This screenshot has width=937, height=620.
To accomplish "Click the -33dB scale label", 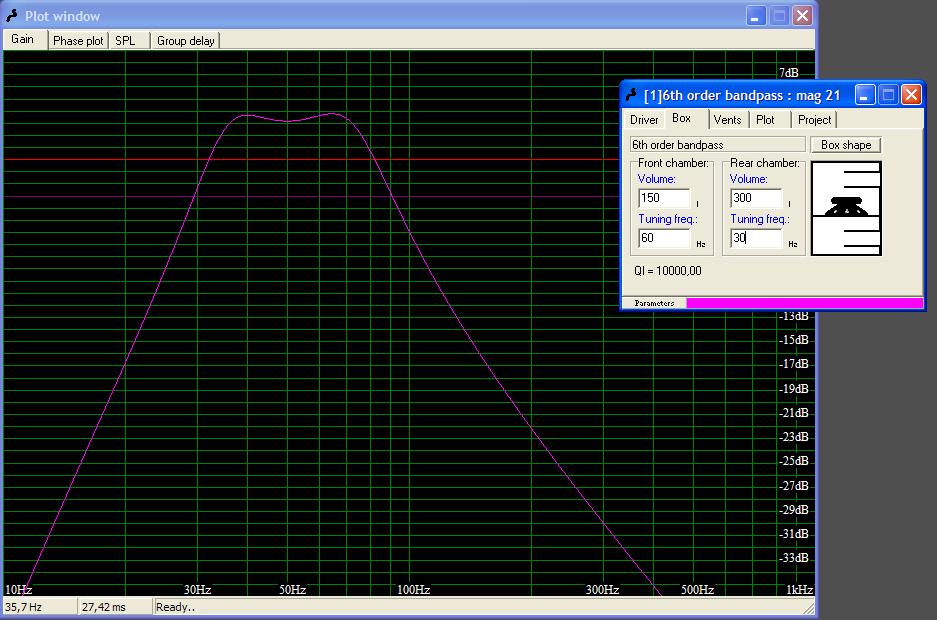I will [x=794, y=558].
